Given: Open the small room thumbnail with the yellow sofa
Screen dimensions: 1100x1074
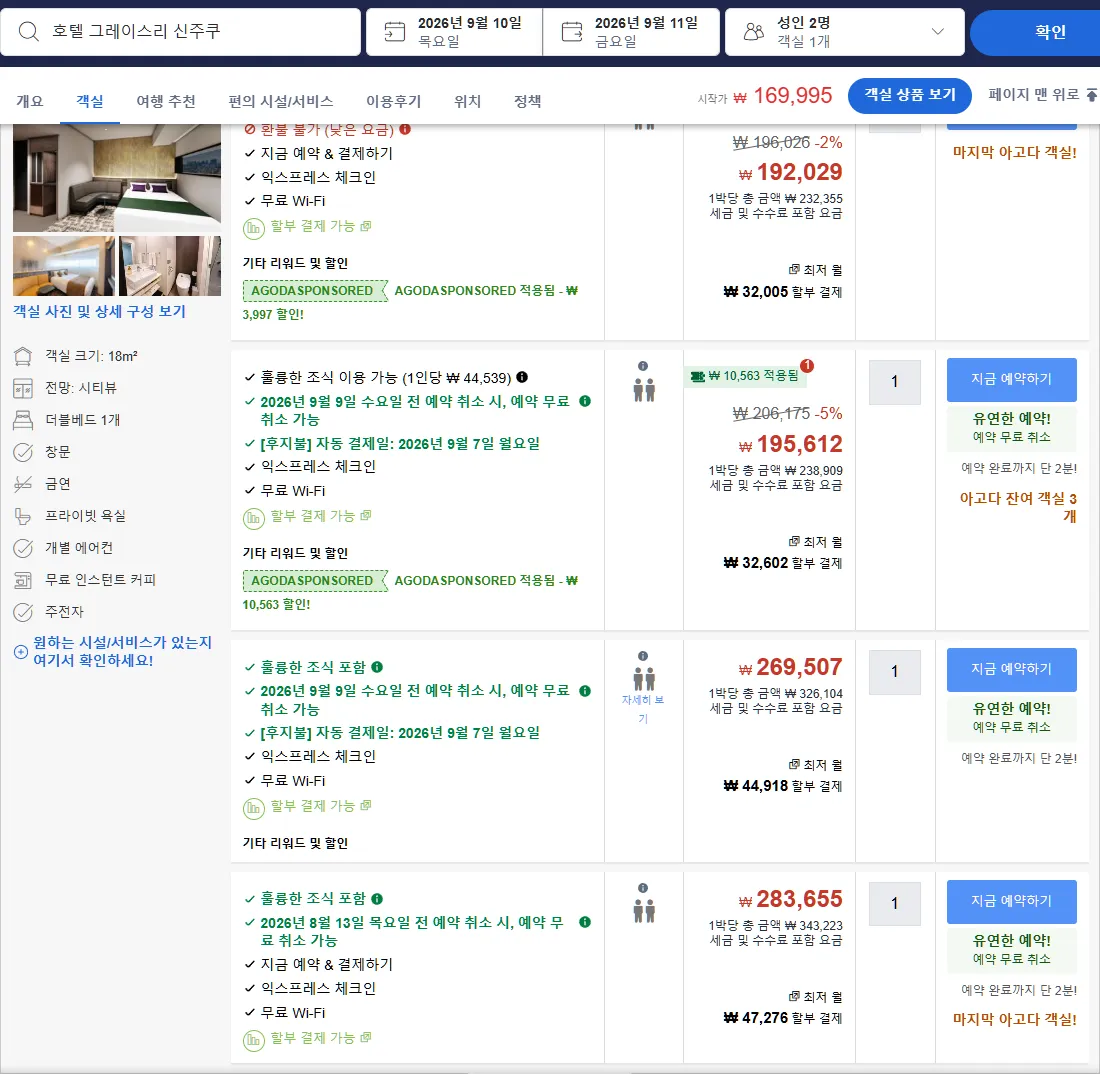Looking at the screenshot, I should point(63,266).
